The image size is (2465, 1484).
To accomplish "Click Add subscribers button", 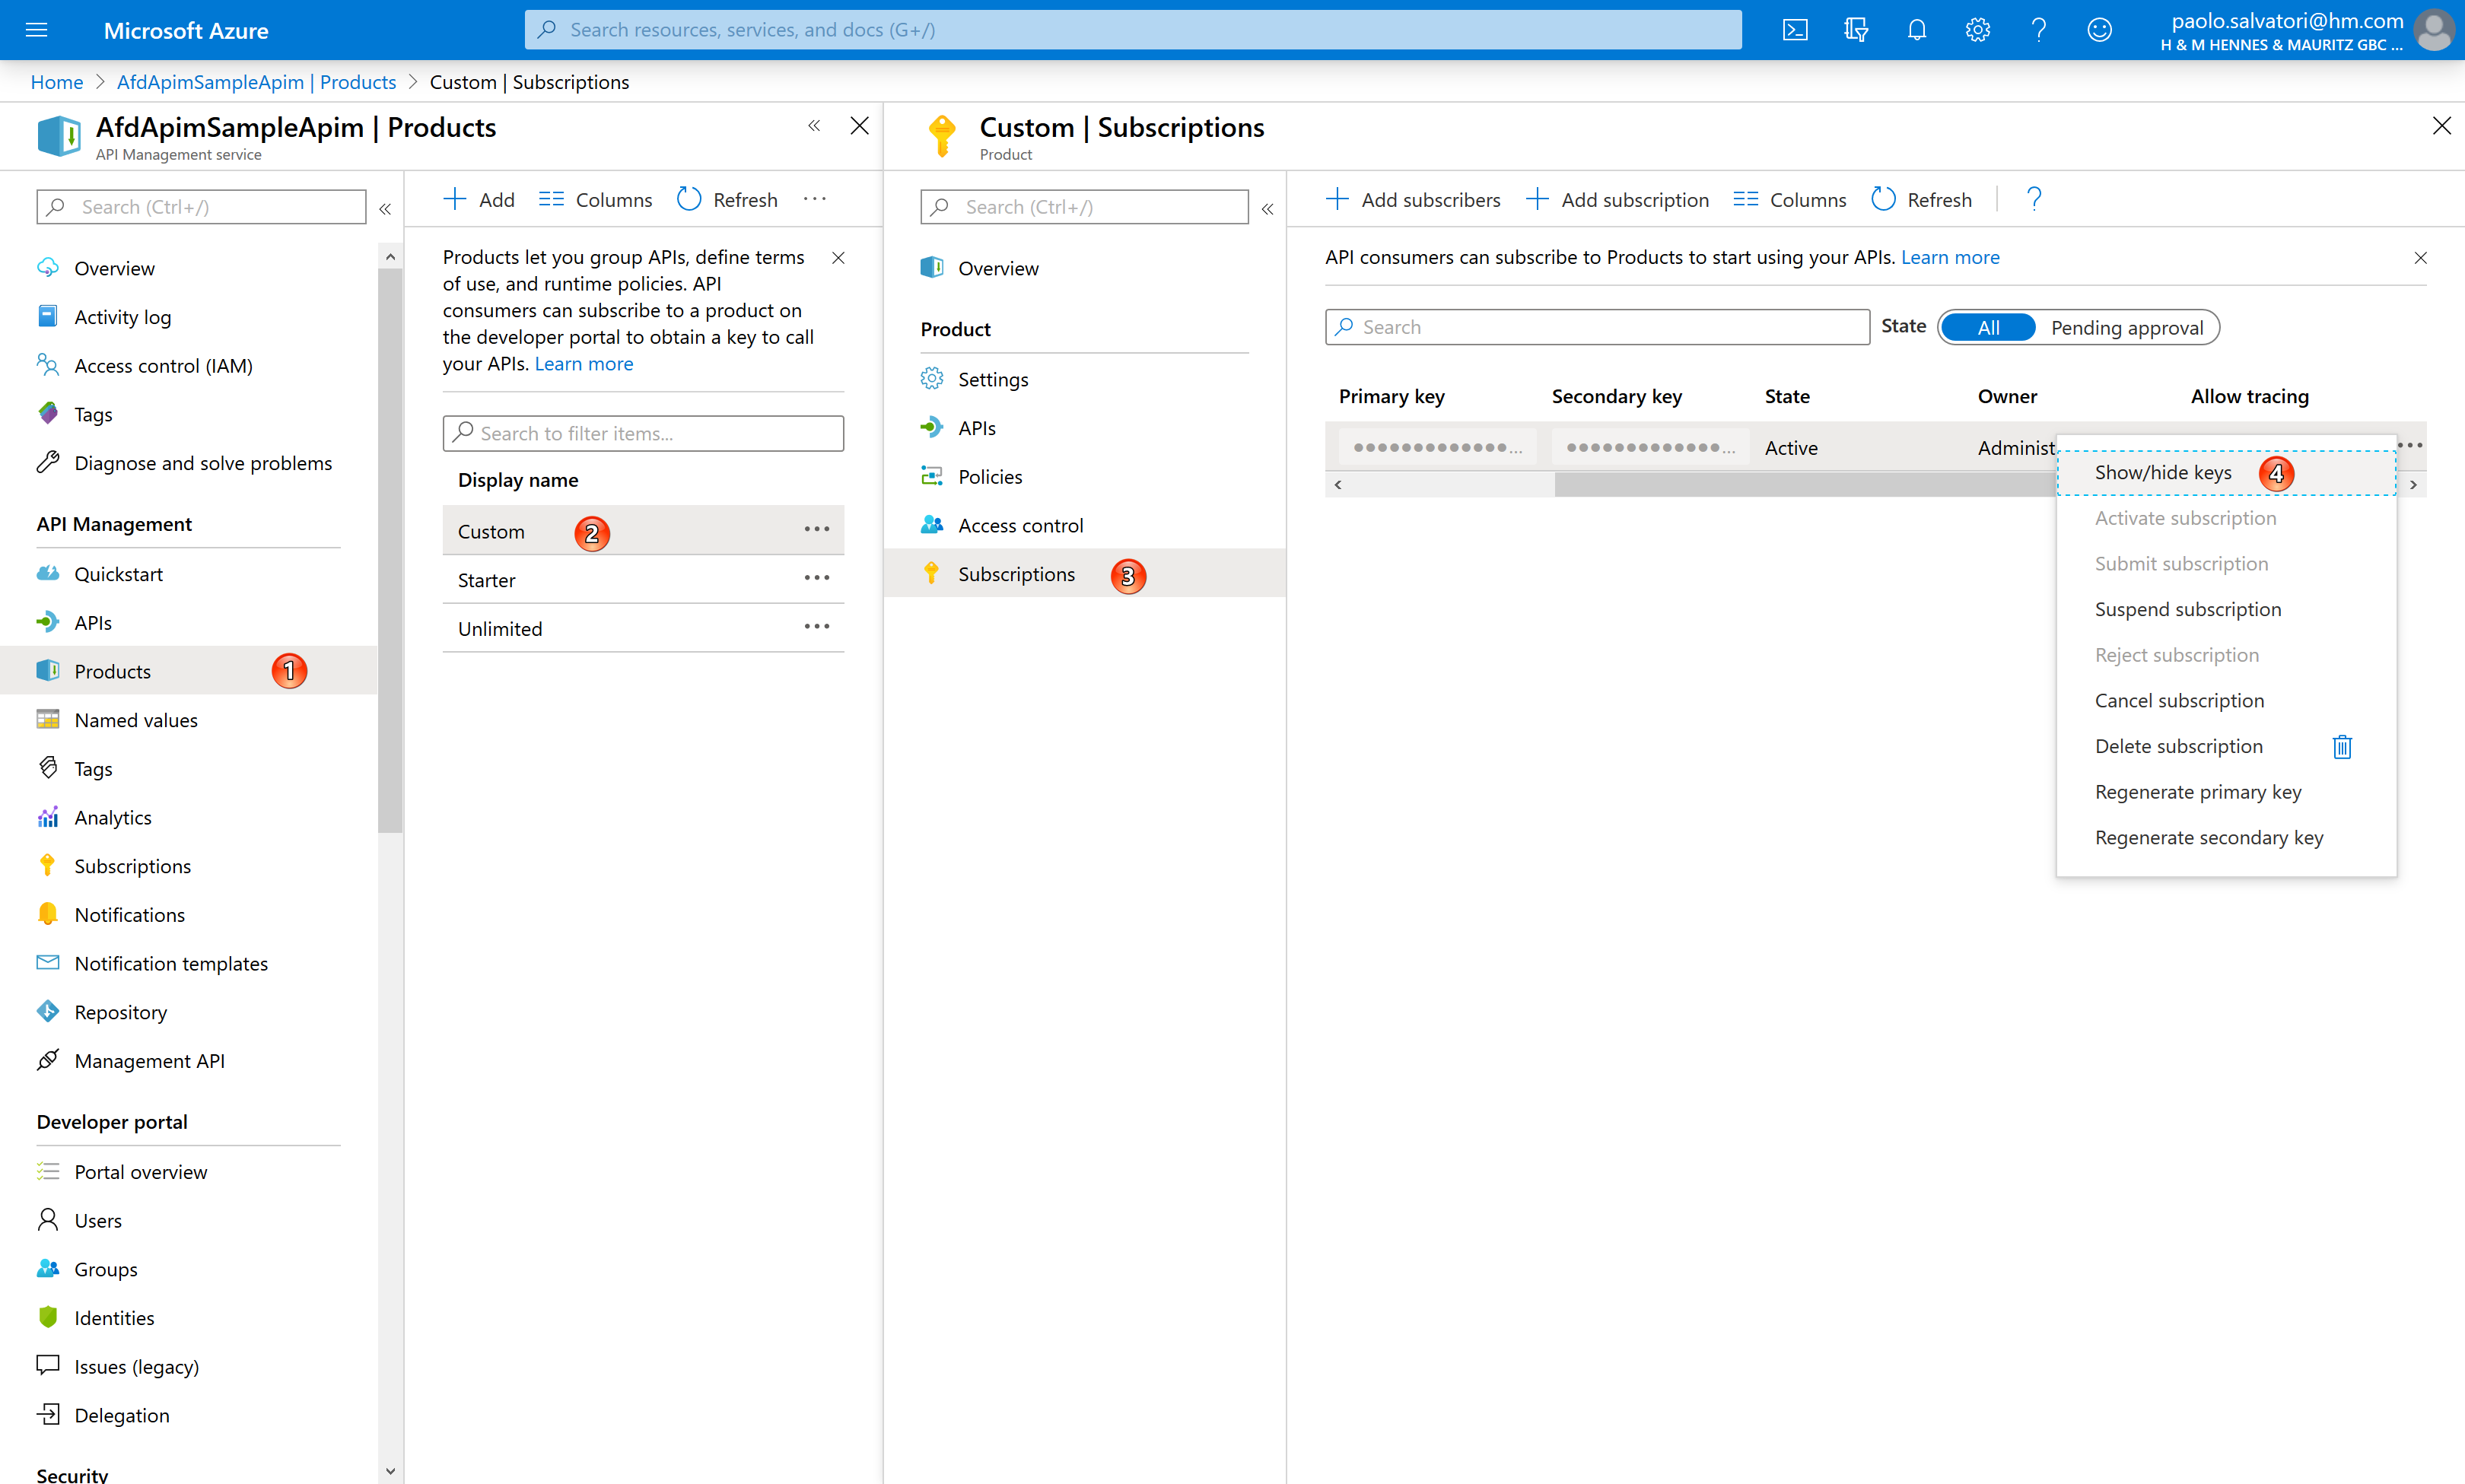I will [x=1413, y=200].
